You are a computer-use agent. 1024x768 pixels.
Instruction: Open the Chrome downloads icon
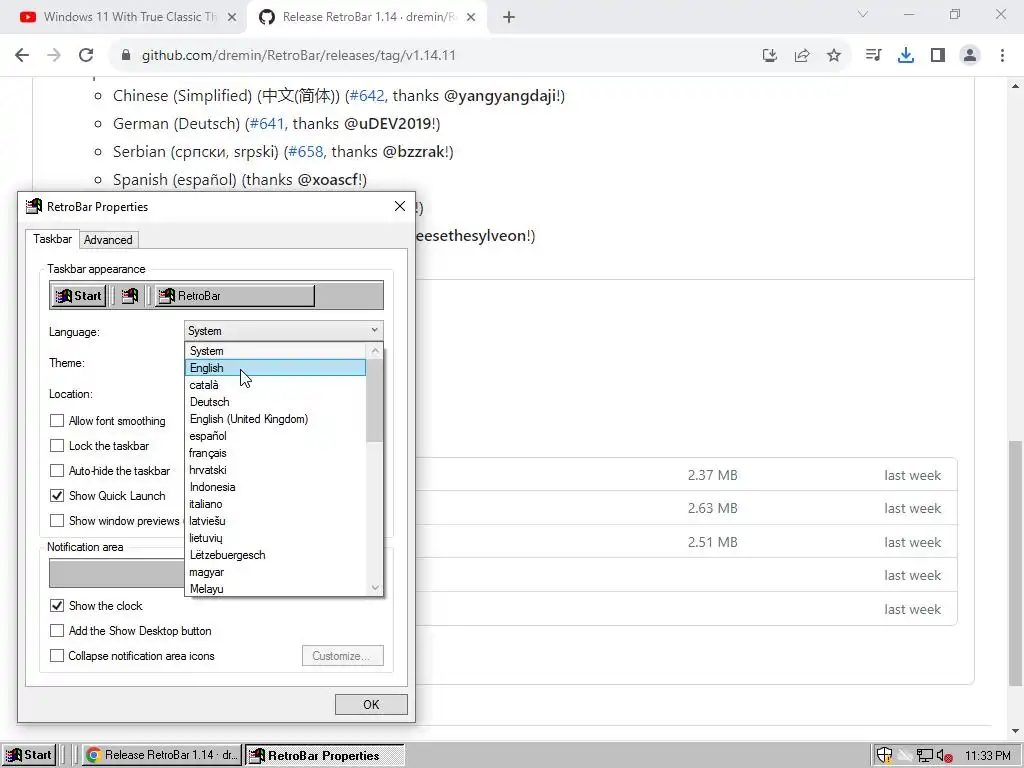tap(906, 56)
